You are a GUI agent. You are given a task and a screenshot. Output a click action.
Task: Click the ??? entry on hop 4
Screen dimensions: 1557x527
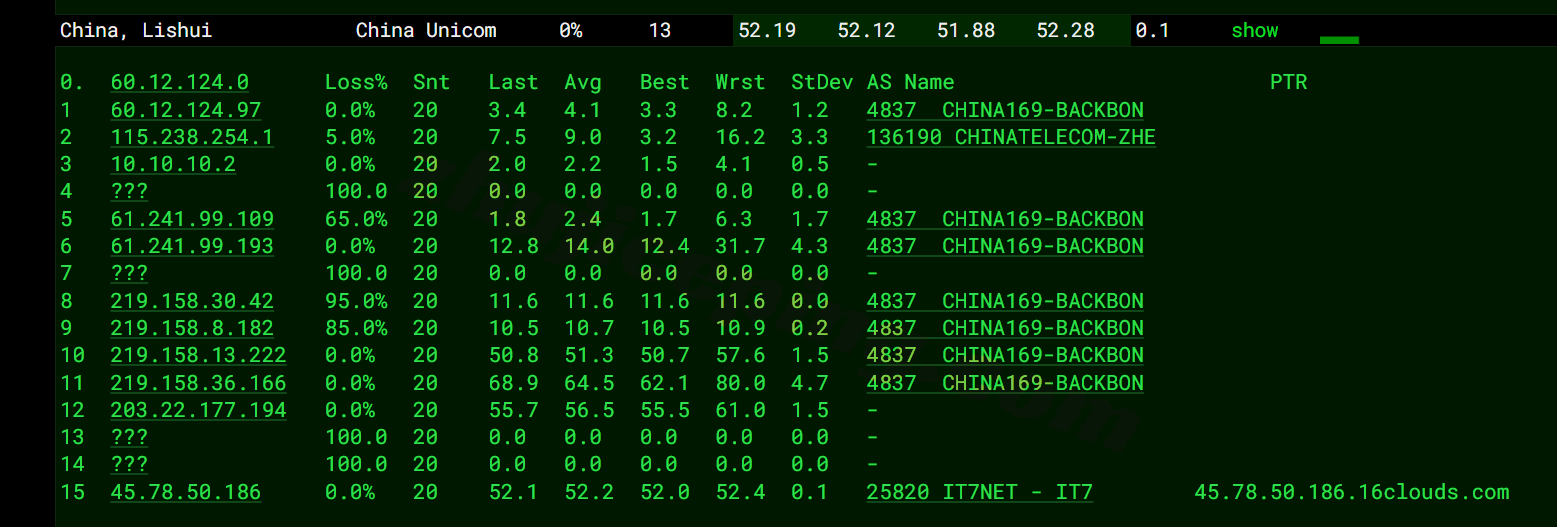point(129,191)
